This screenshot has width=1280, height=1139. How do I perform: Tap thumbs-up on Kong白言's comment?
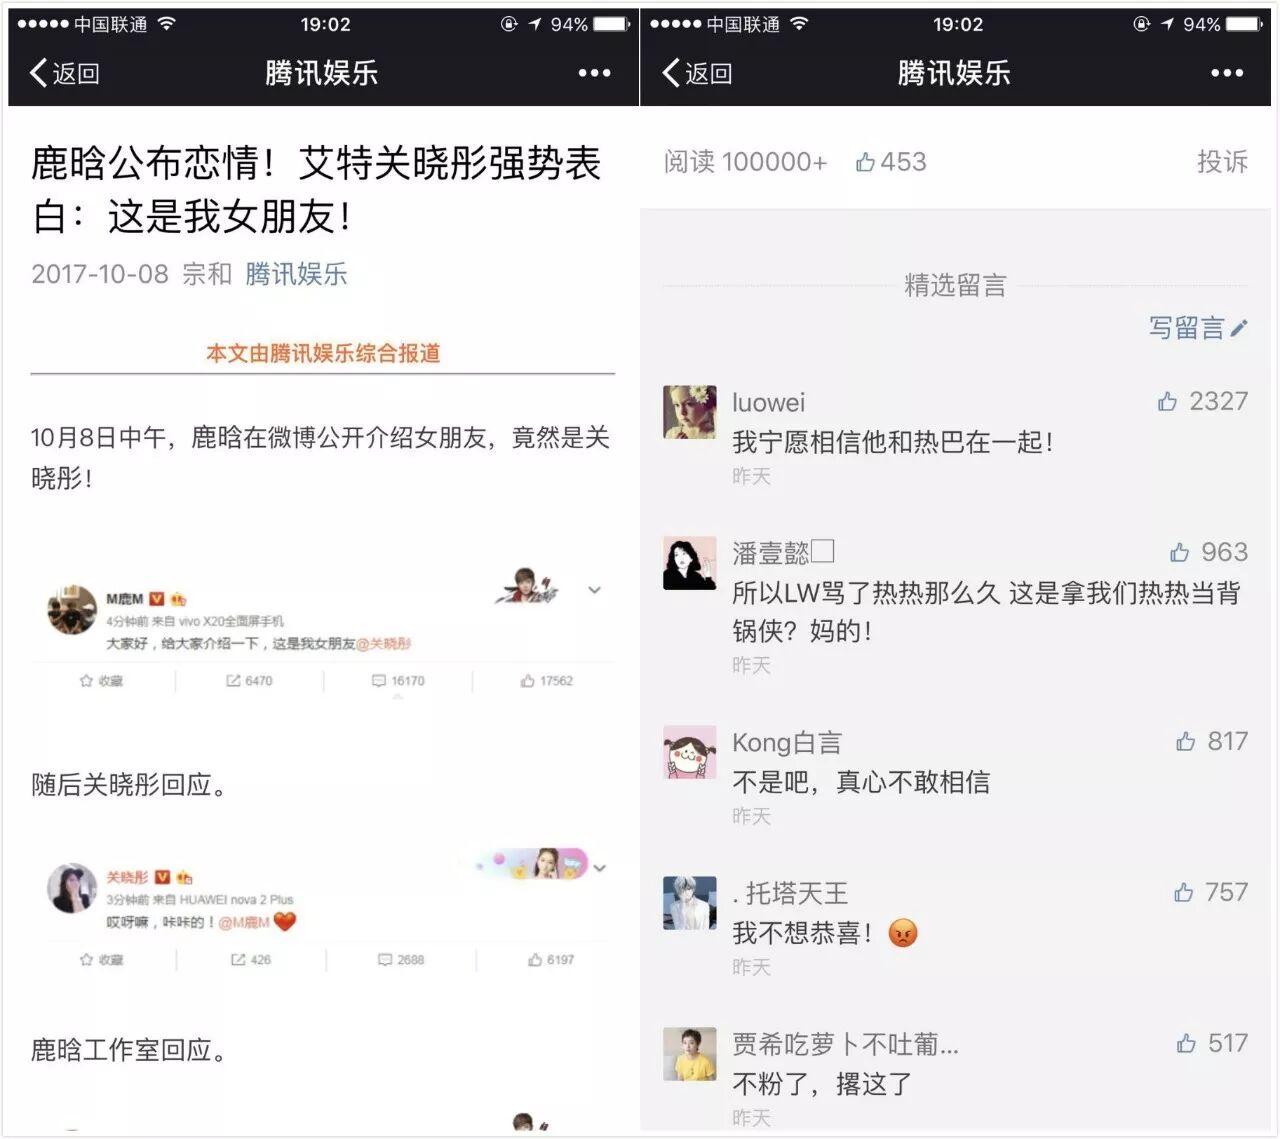pos(1186,742)
